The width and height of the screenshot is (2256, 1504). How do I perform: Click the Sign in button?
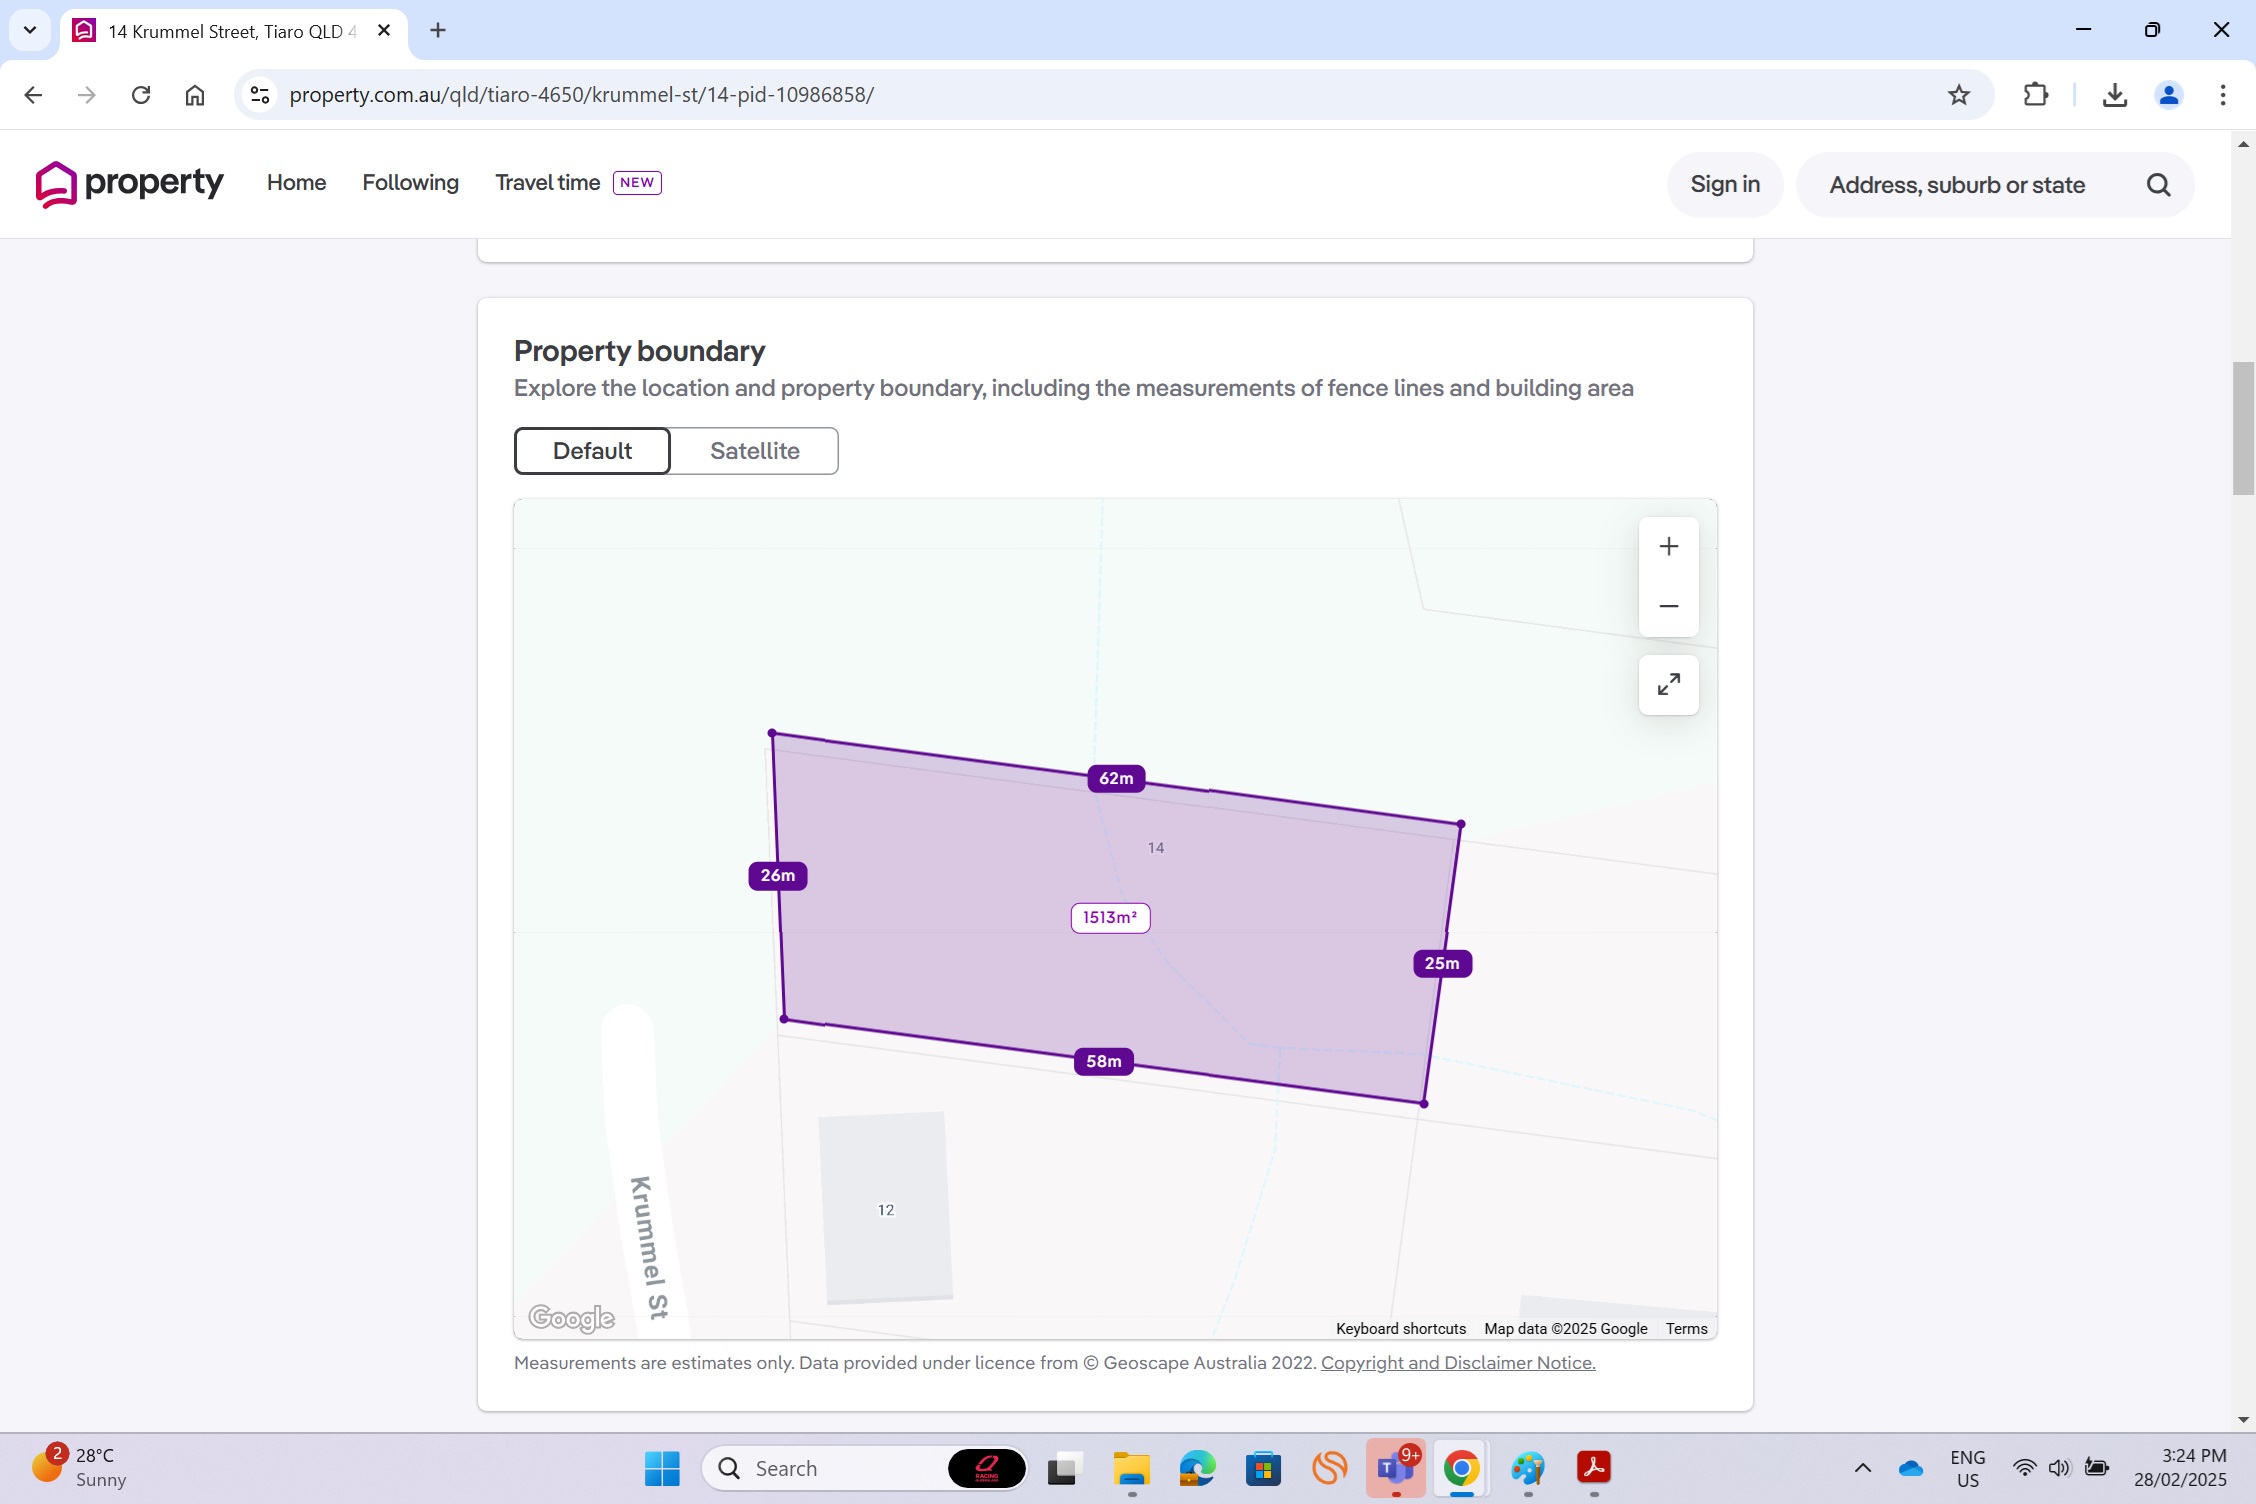tap(1724, 185)
